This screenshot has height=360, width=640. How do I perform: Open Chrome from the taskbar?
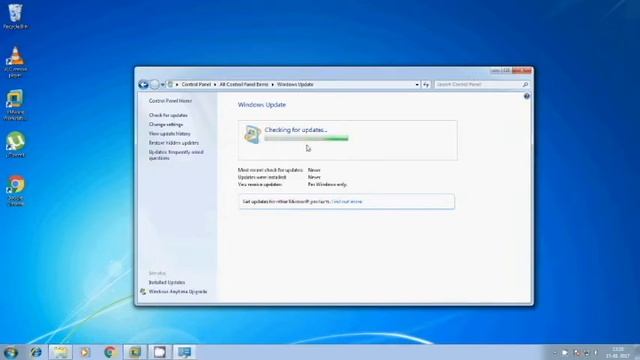110,352
